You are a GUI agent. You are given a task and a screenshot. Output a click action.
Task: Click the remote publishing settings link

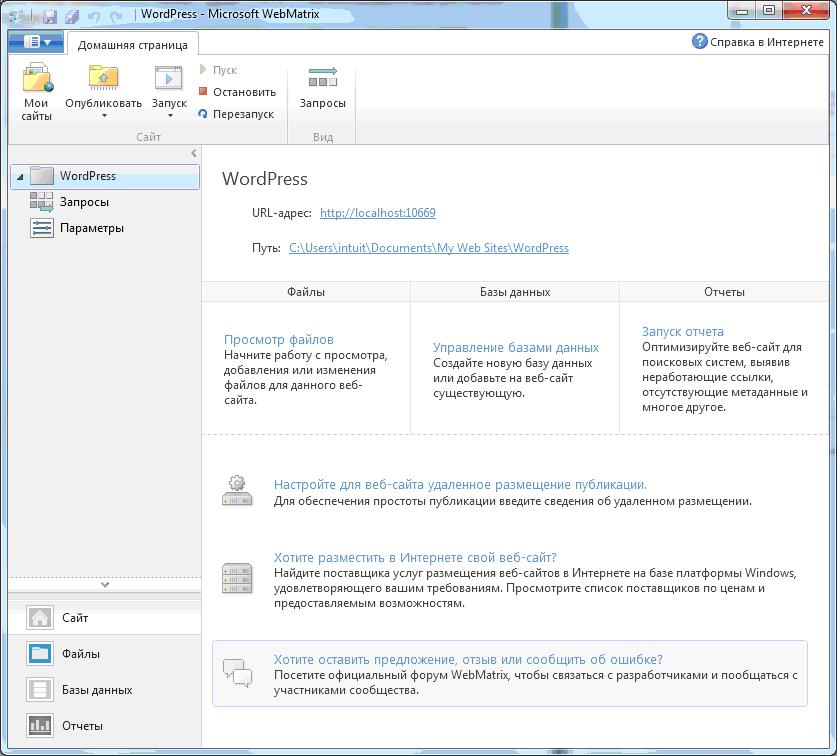tap(460, 484)
